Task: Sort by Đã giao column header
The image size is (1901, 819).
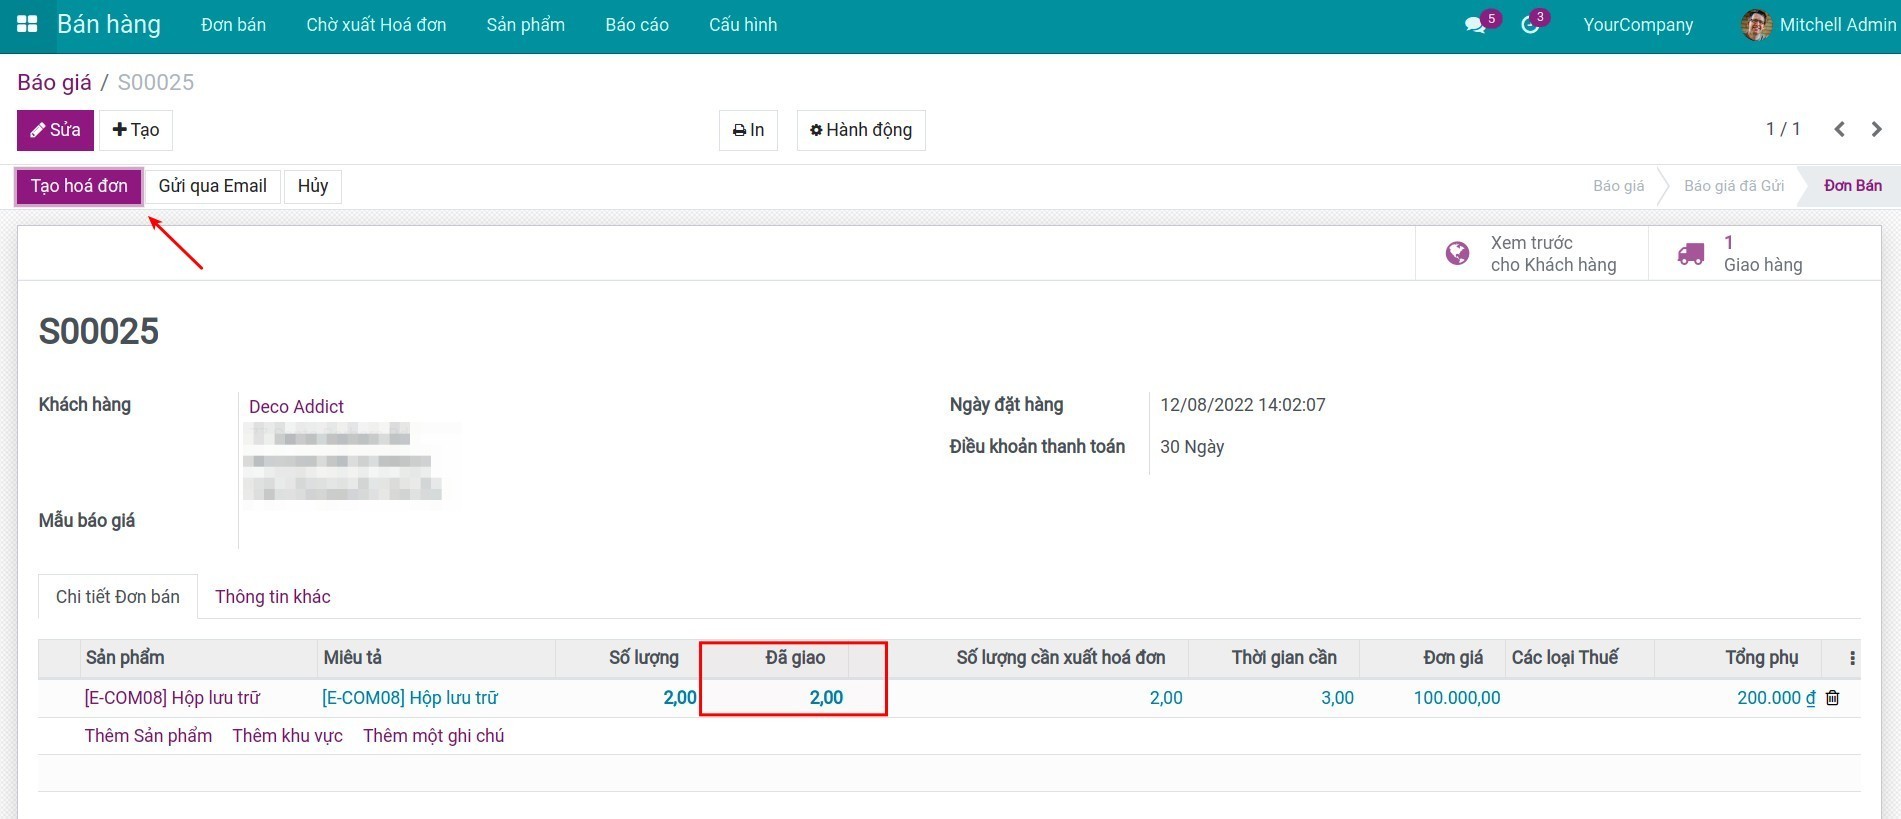Action: (775, 658)
